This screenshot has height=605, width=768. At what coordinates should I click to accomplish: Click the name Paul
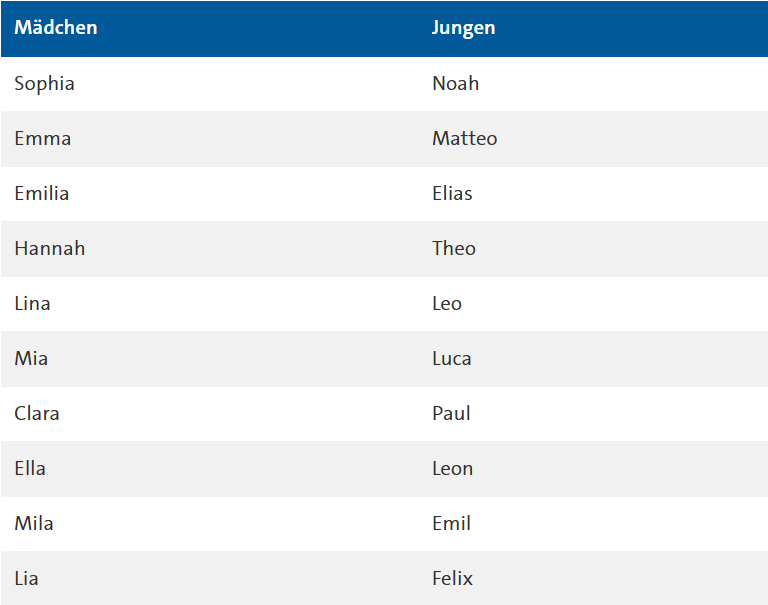(451, 414)
